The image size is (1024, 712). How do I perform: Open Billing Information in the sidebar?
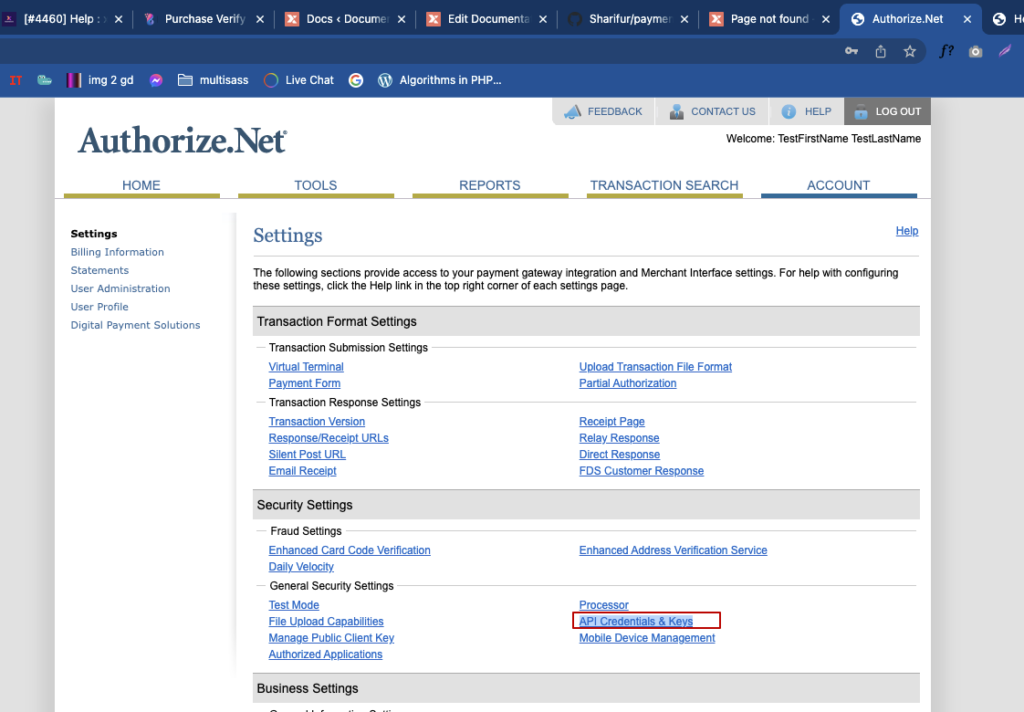pos(118,252)
